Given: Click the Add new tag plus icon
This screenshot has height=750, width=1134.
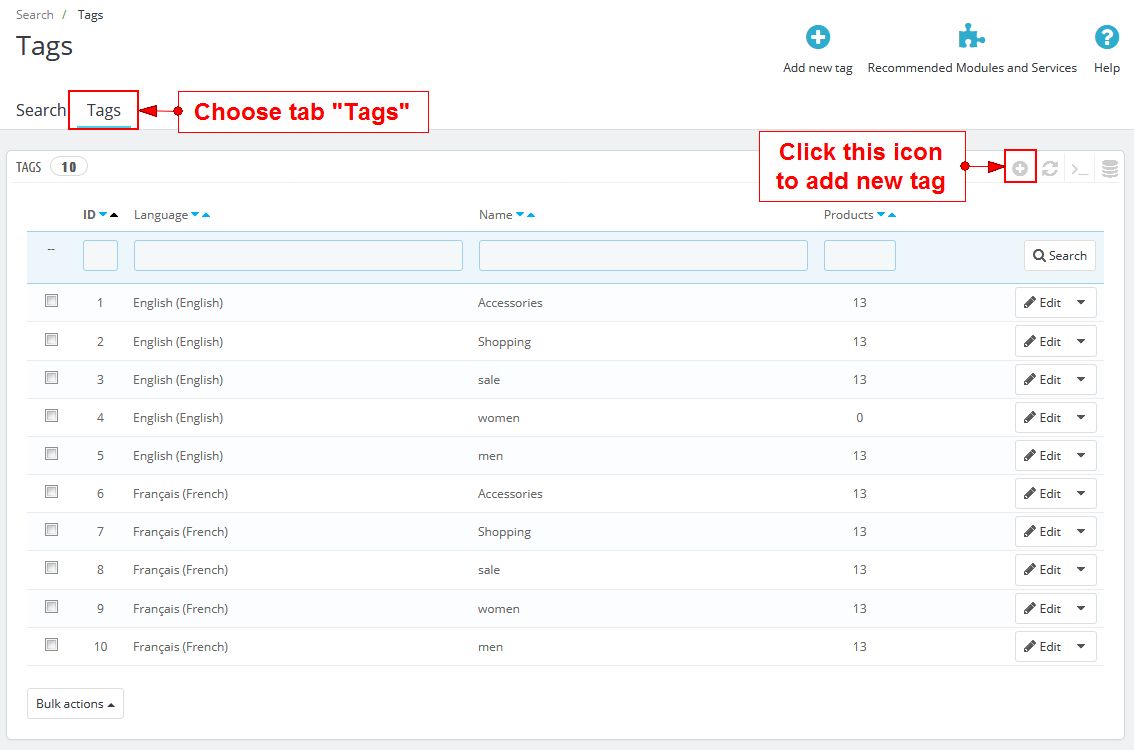Looking at the screenshot, I should (818, 38).
